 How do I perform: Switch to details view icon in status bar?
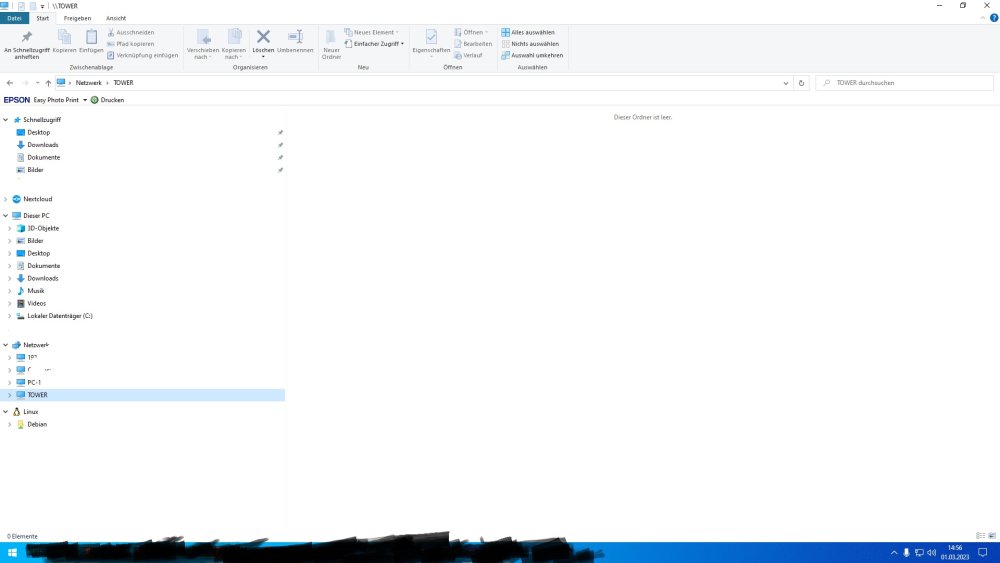coord(980,536)
